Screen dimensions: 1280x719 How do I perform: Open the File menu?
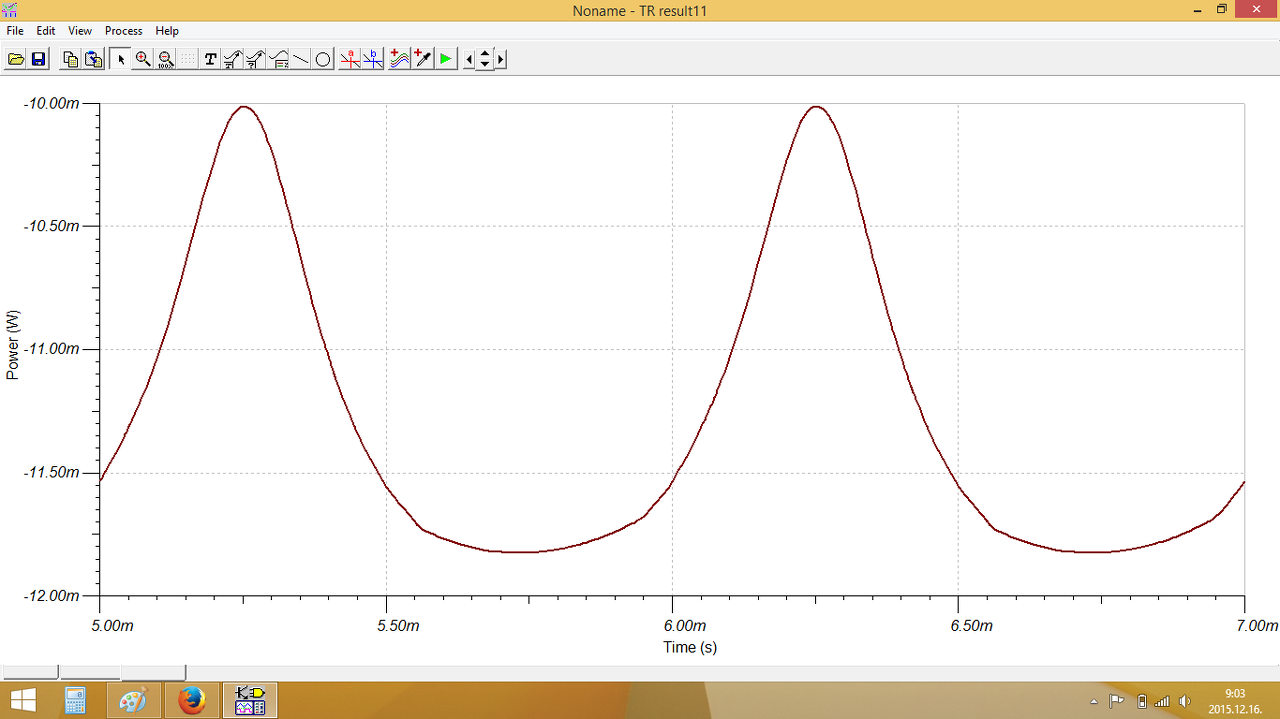[x=15, y=31]
